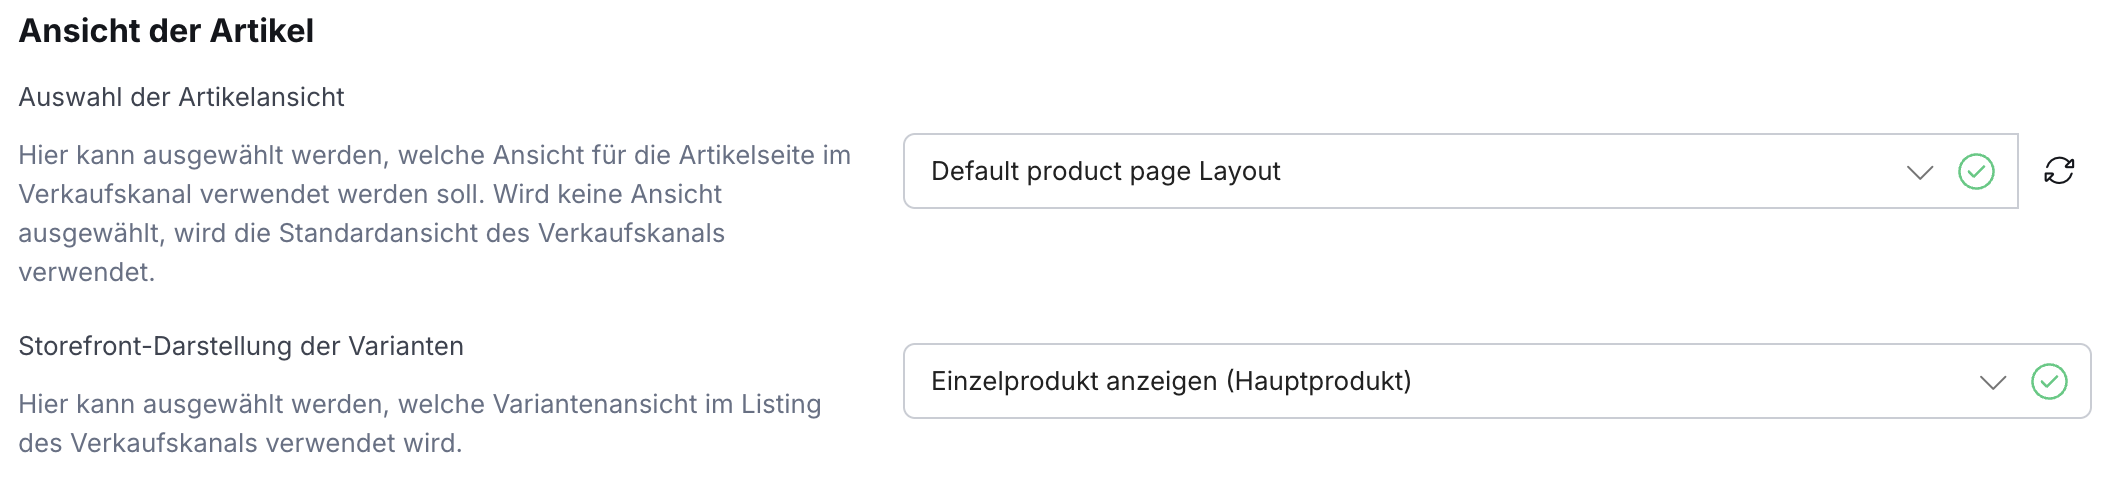Select the 'Default product page Layout' text value
This screenshot has height=483, width=2111.
coord(1105,171)
